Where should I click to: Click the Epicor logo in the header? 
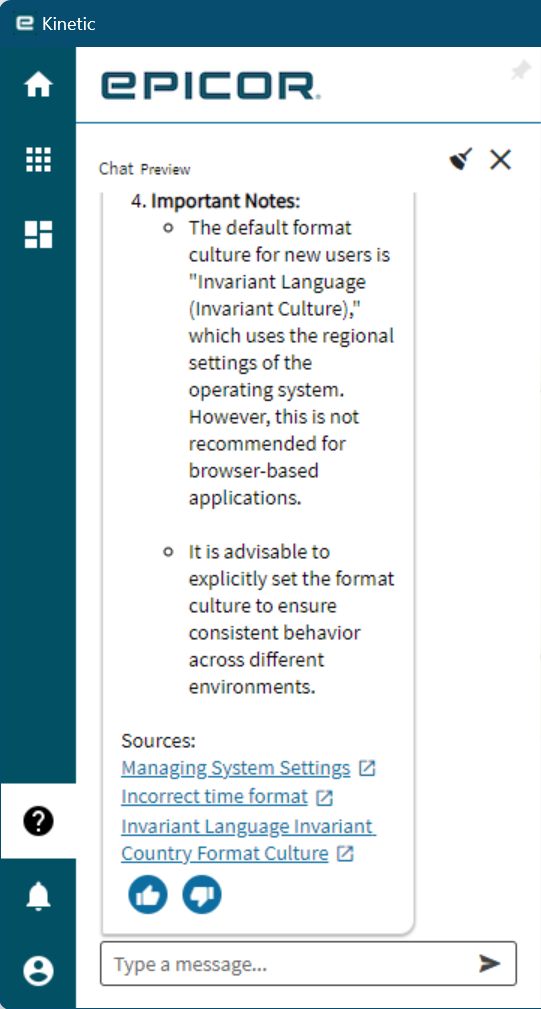click(210, 86)
